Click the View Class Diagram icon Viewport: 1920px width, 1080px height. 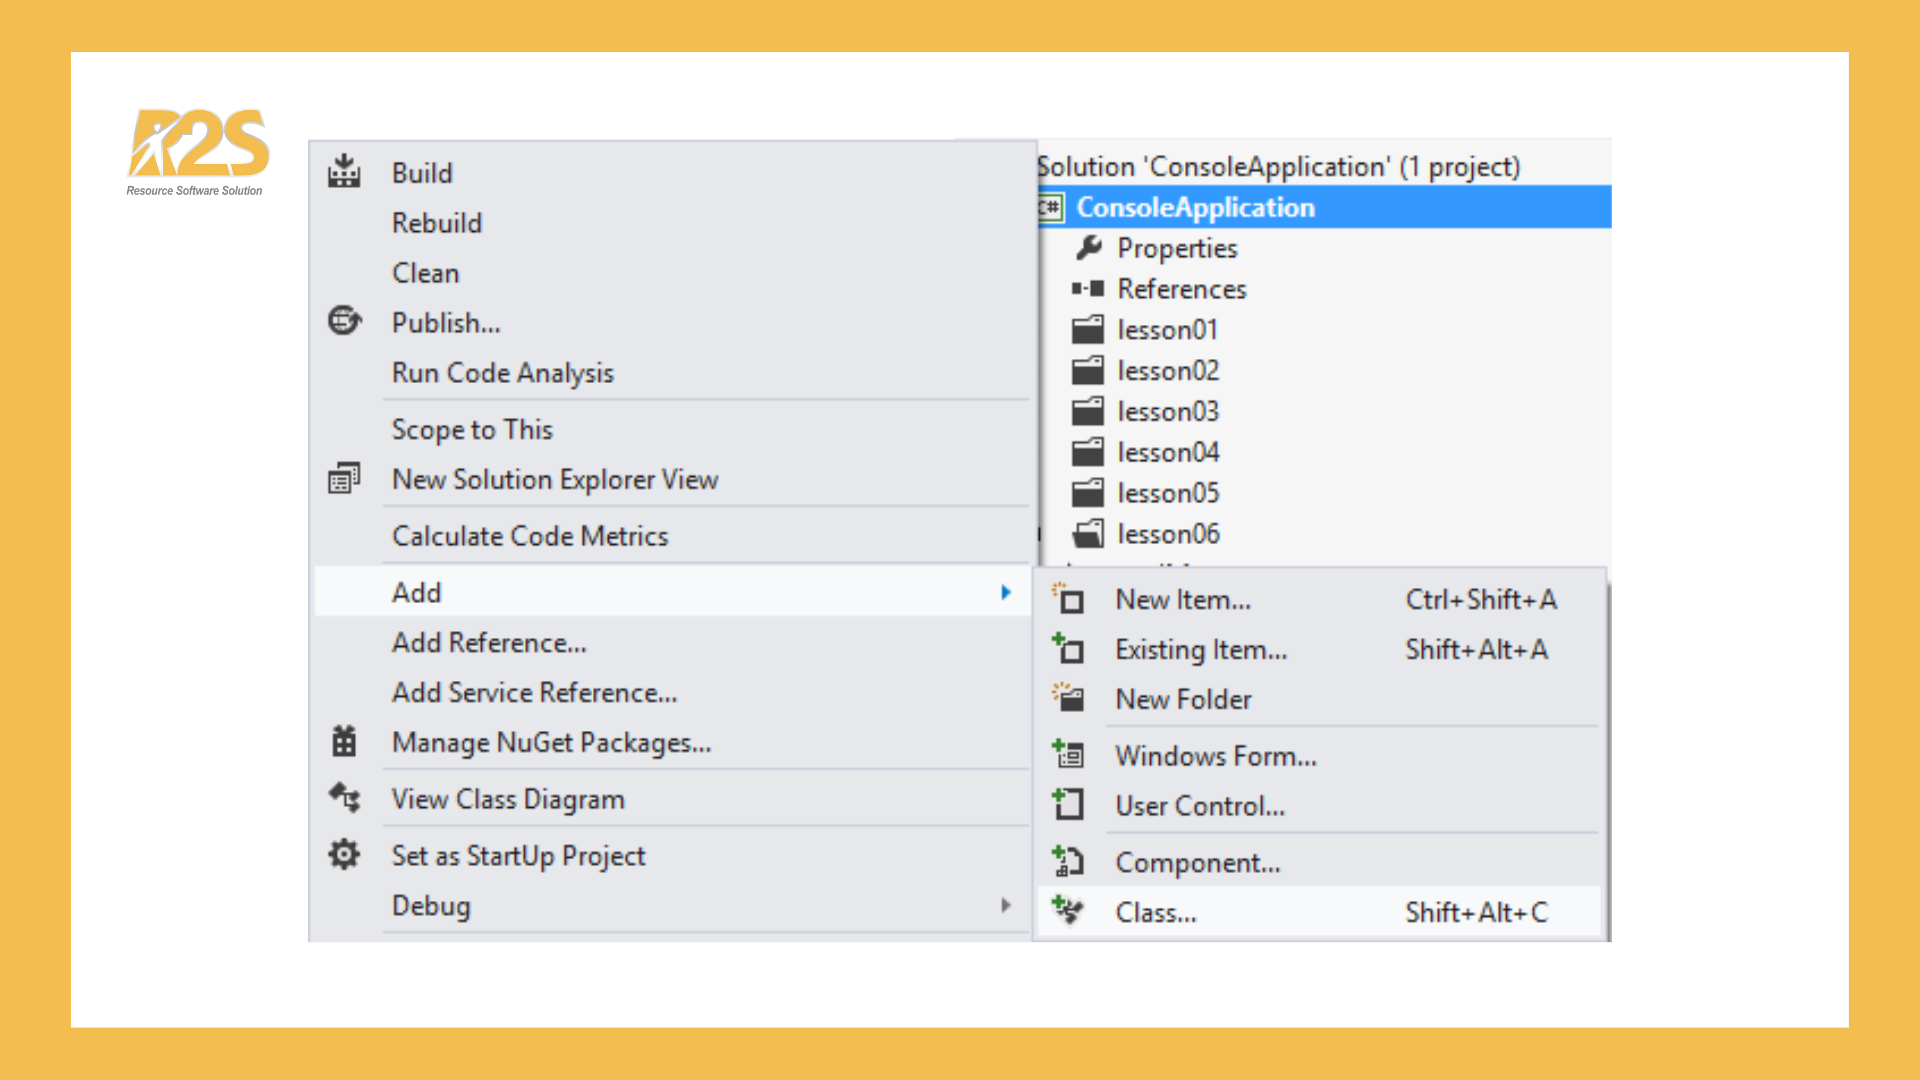tap(344, 798)
